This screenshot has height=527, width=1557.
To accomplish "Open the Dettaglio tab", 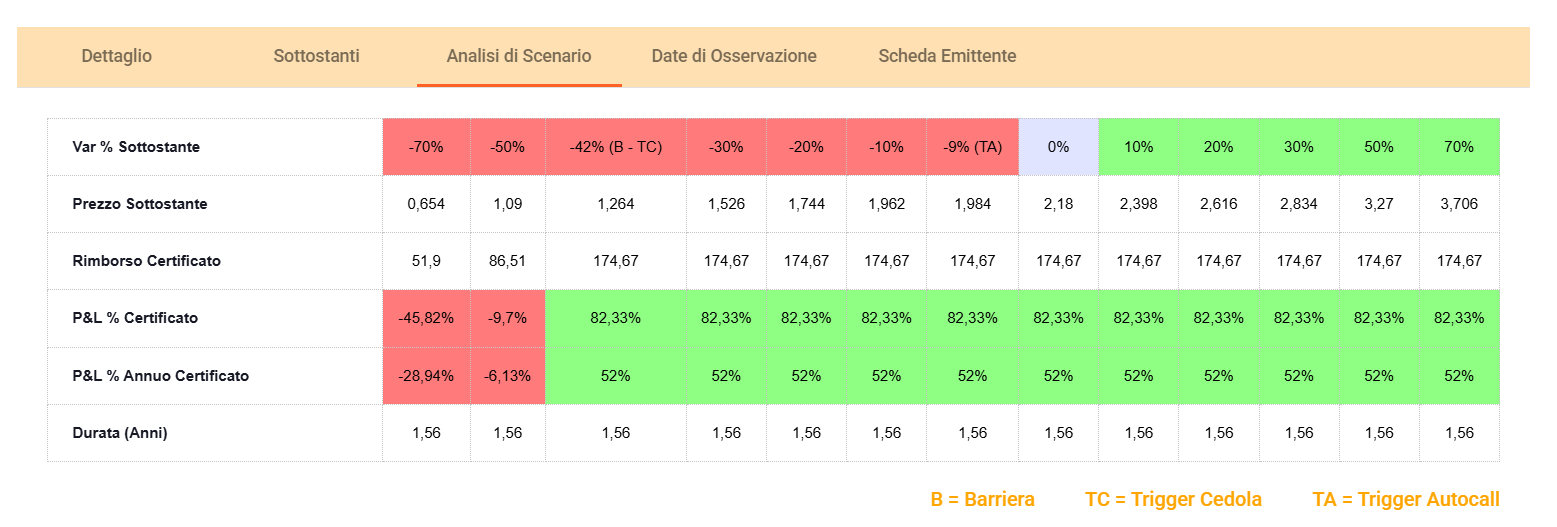I will click(x=117, y=56).
